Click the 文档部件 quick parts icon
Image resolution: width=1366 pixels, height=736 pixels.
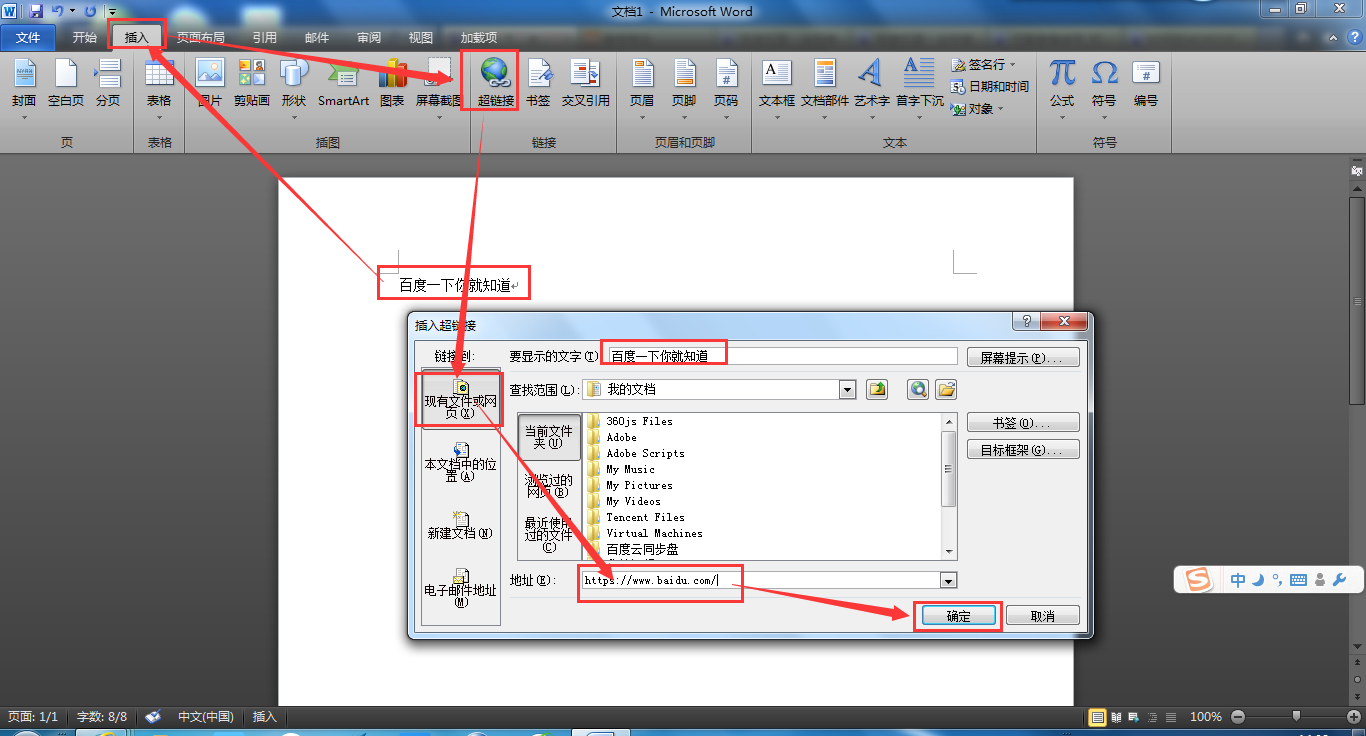[825, 81]
